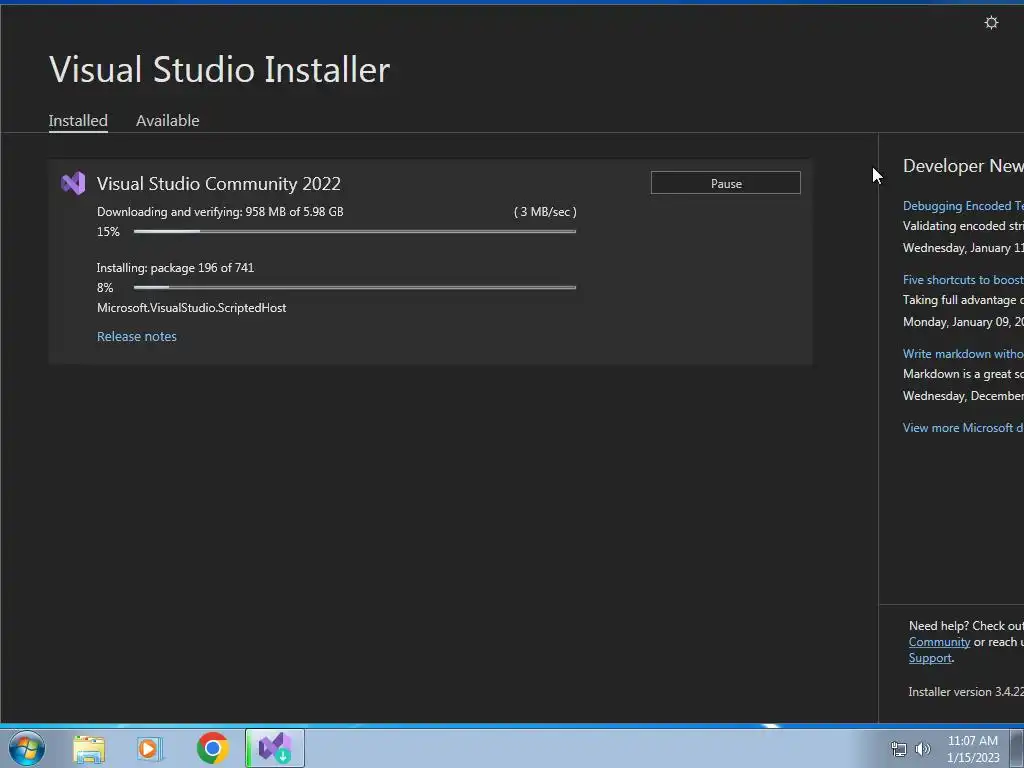The width and height of the screenshot is (1024, 768).
Task: Click the 1/15/2023 date in the taskbar
Action: pyautogui.click(x=973, y=758)
